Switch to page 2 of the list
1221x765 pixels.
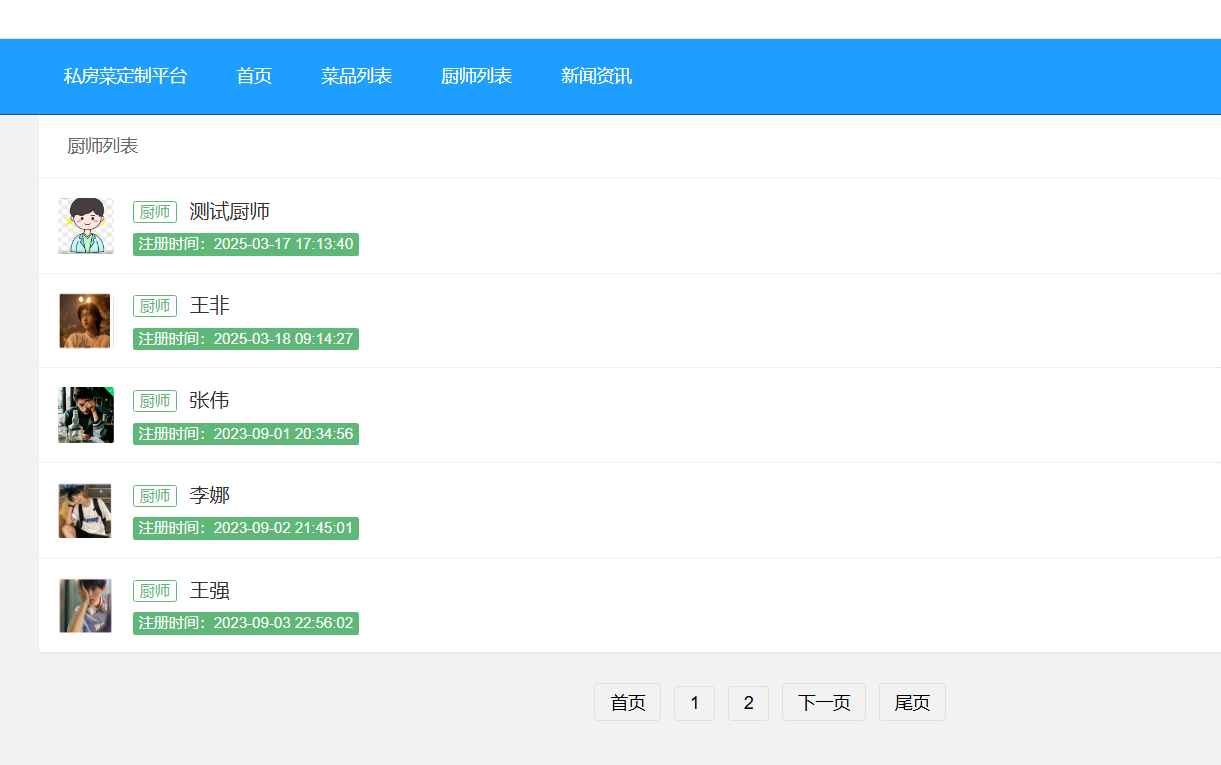pos(748,703)
